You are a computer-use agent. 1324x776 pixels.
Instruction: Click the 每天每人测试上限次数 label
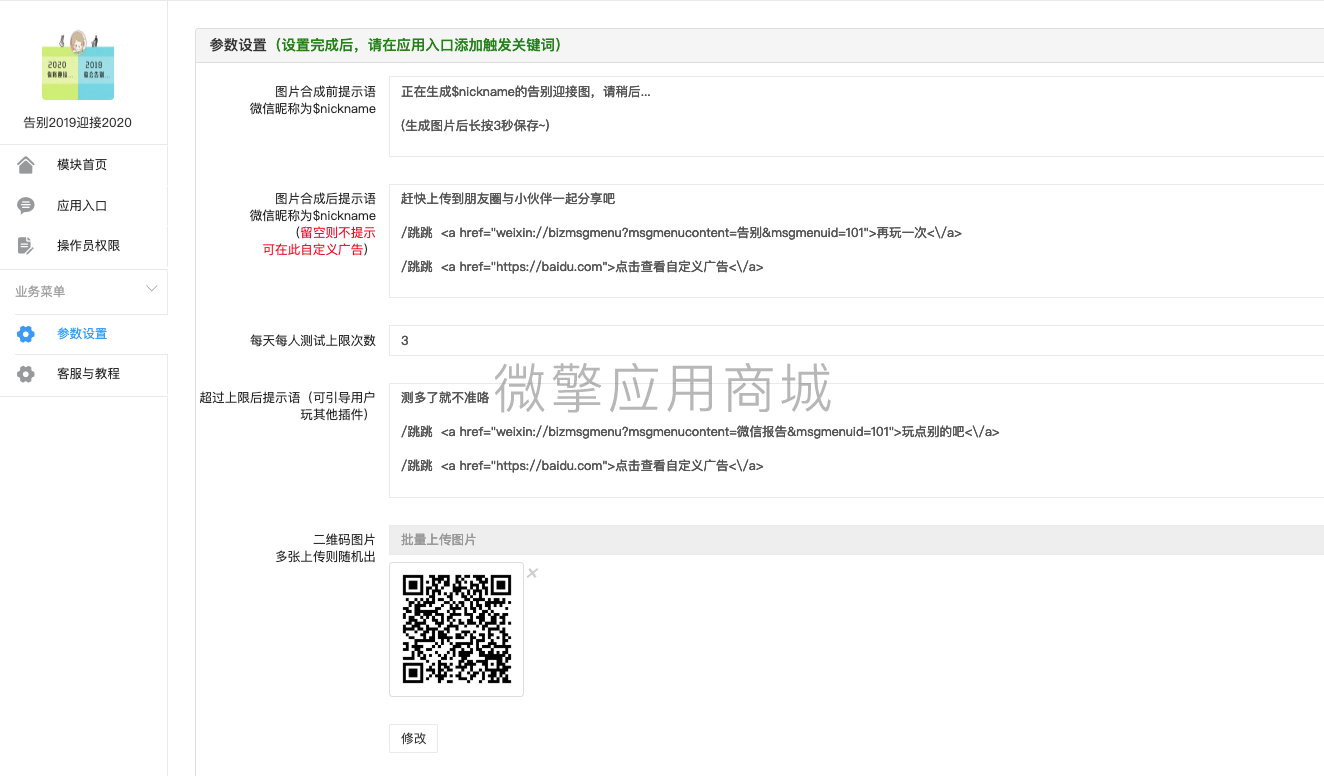point(313,341)
